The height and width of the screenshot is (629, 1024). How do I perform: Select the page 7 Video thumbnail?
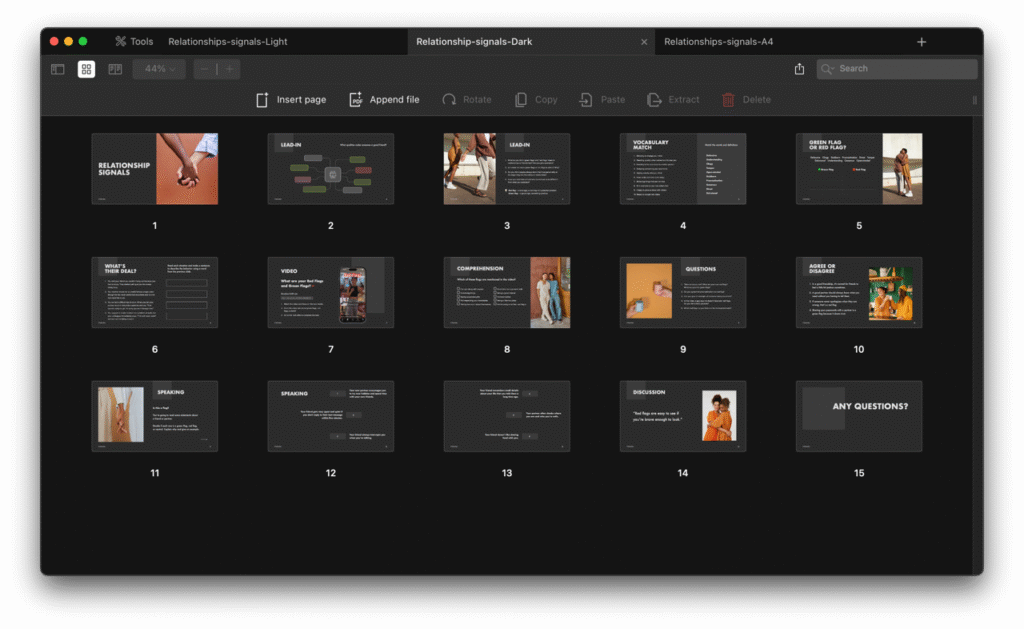(331, 292)
